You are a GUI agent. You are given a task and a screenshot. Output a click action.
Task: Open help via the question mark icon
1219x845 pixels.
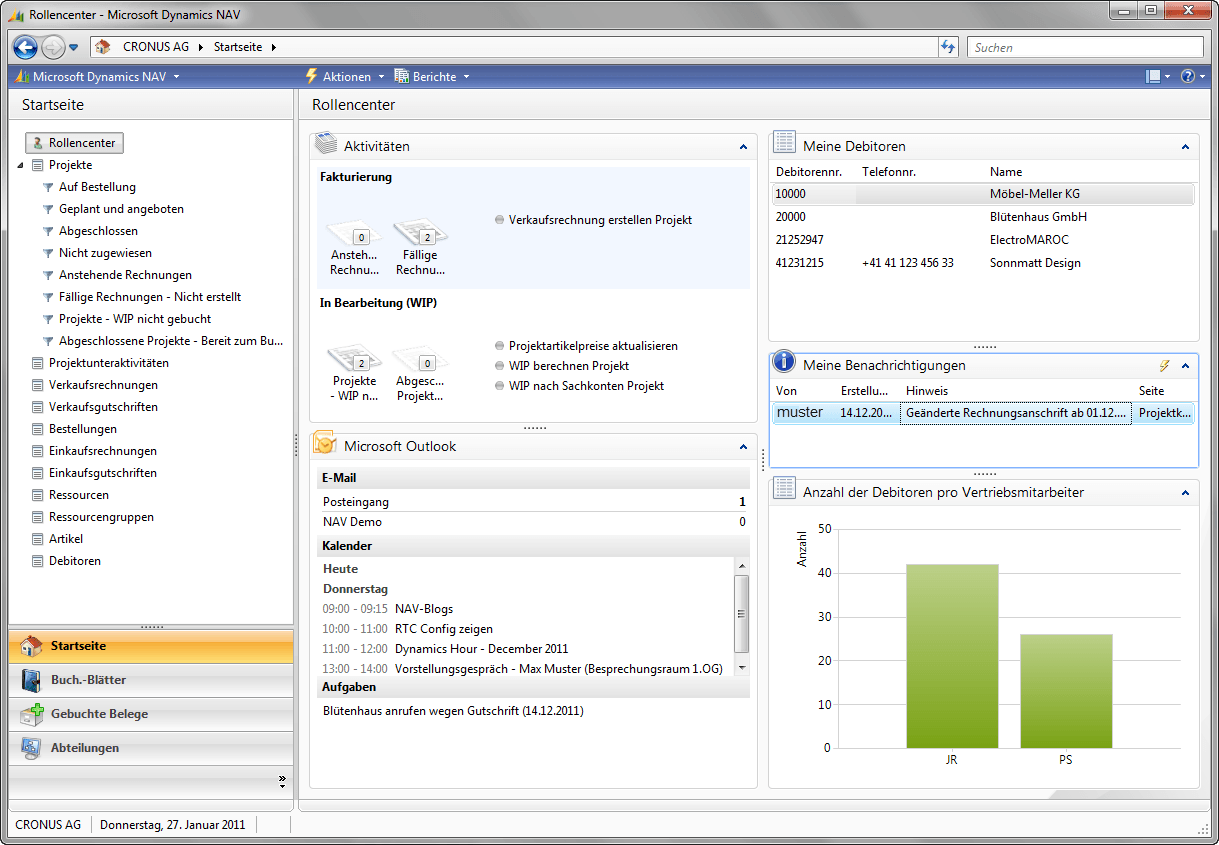(1188, 76)
